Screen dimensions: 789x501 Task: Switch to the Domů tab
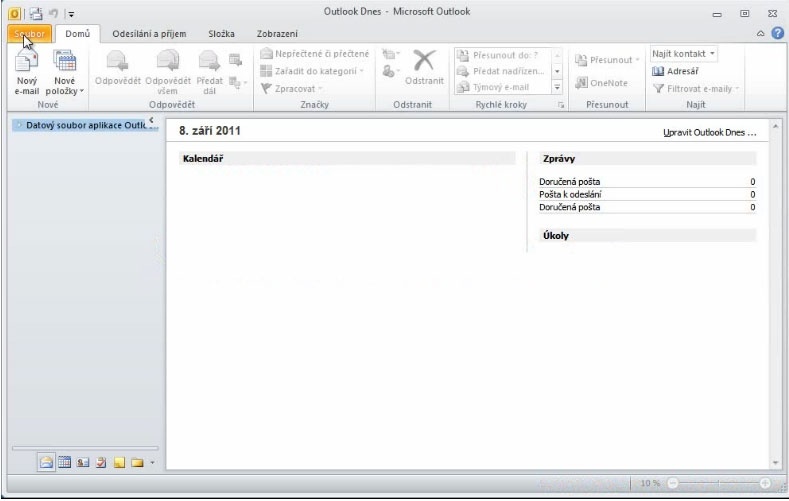pos(77,34)
